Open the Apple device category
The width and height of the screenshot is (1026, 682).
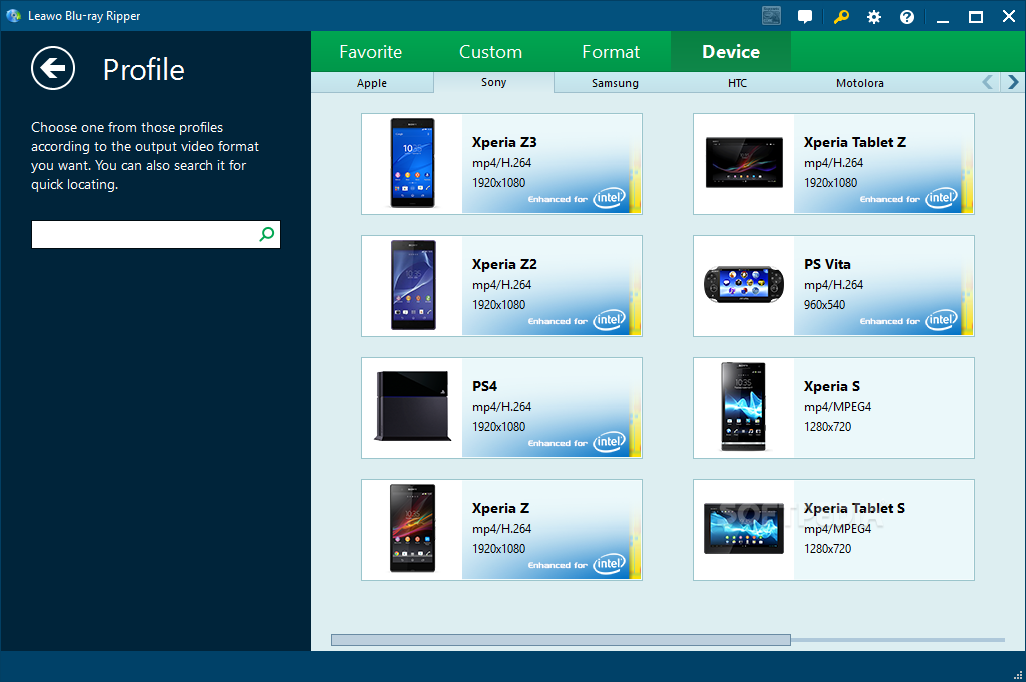pos(372,83)
